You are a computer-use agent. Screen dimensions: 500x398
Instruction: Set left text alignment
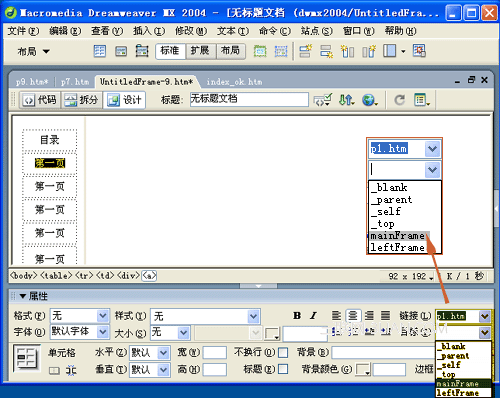click(336, 315)
